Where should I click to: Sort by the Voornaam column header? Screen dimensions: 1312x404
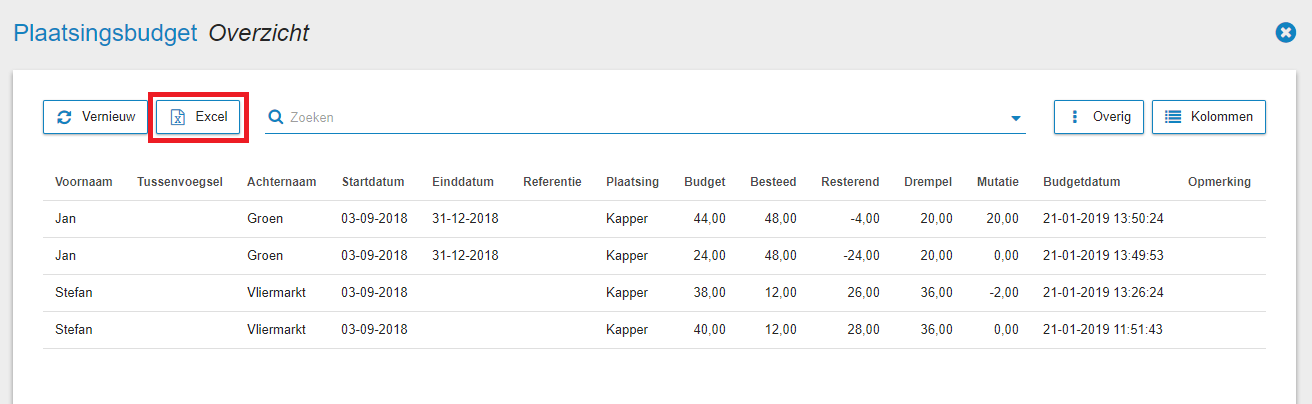[84, 182]
